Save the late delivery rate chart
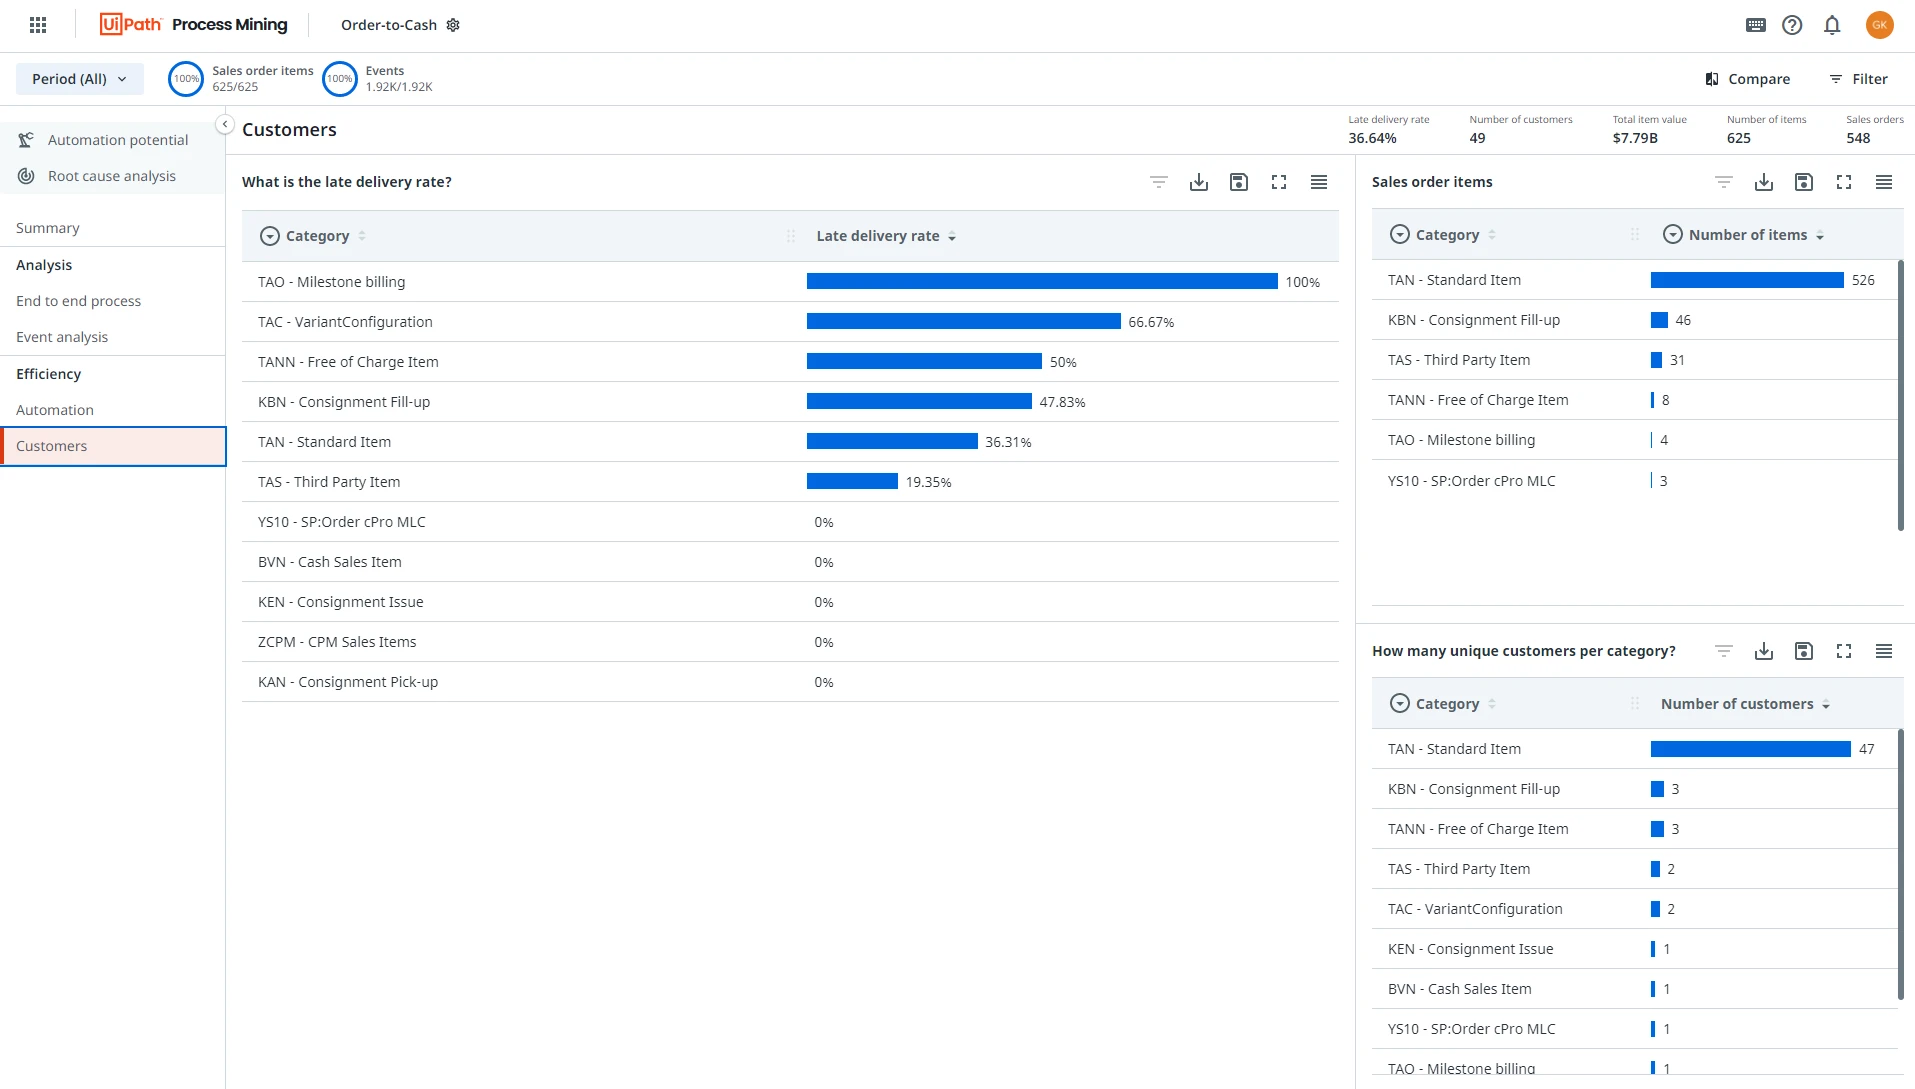This screenshot has width=1915, height=1089. pyautogui.click(x=1239, y=182)
